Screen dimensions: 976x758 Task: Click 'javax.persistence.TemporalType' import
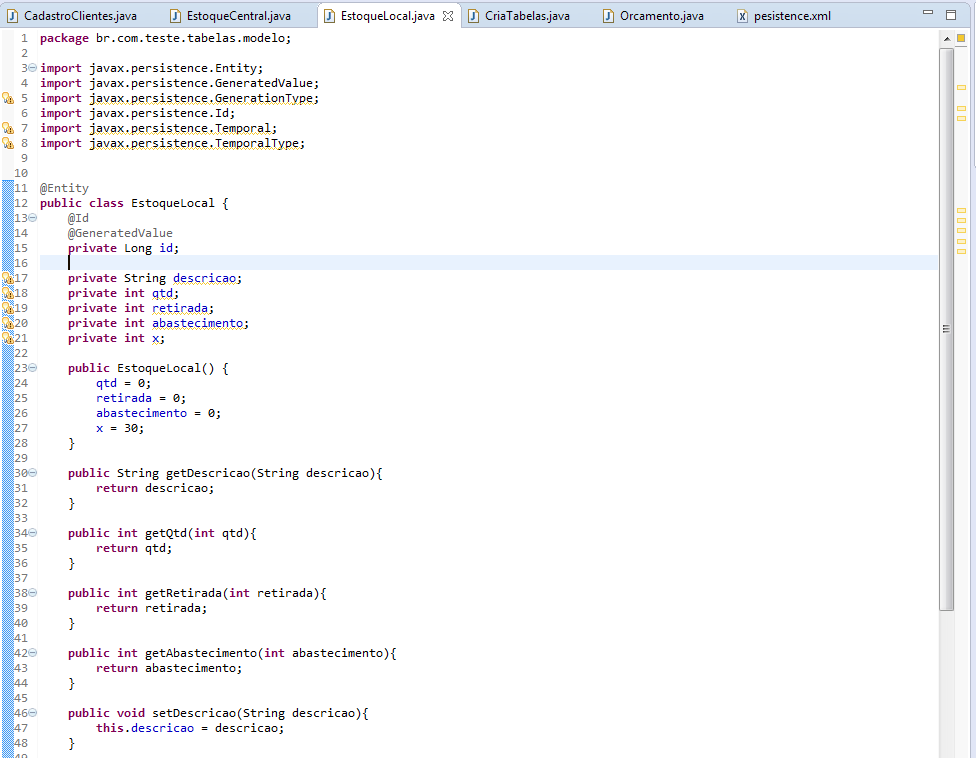click(x=194, y=143)
